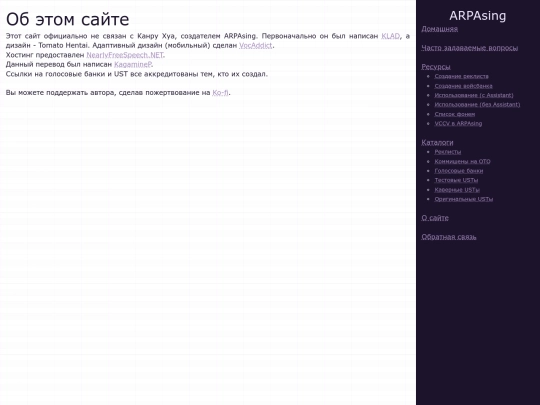This screenshot has width=540, height=405.
Task: Open Использование (без Assistant) link
Action: pos(477,104)
